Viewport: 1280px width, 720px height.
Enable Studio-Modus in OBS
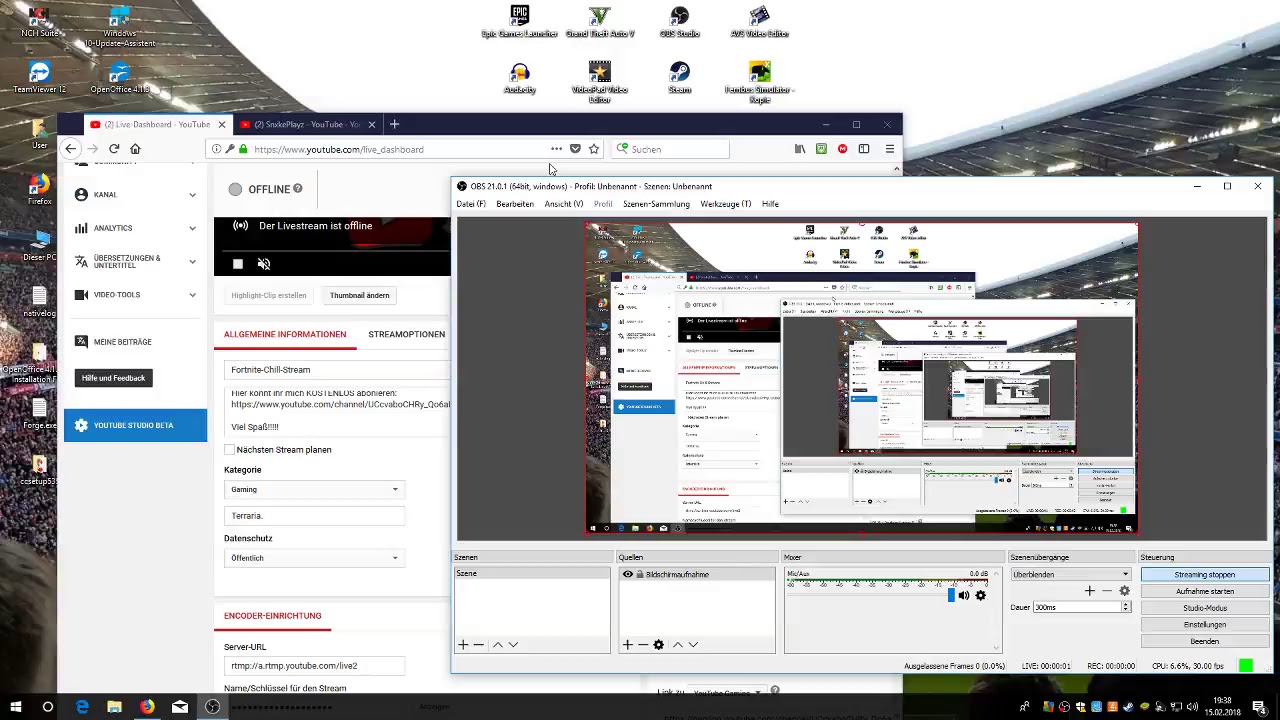(1205, 608)
